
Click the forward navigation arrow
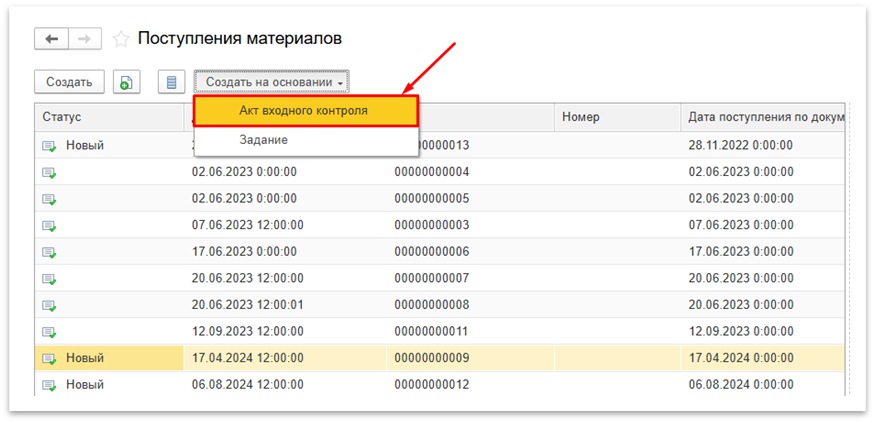pos(84,39)
